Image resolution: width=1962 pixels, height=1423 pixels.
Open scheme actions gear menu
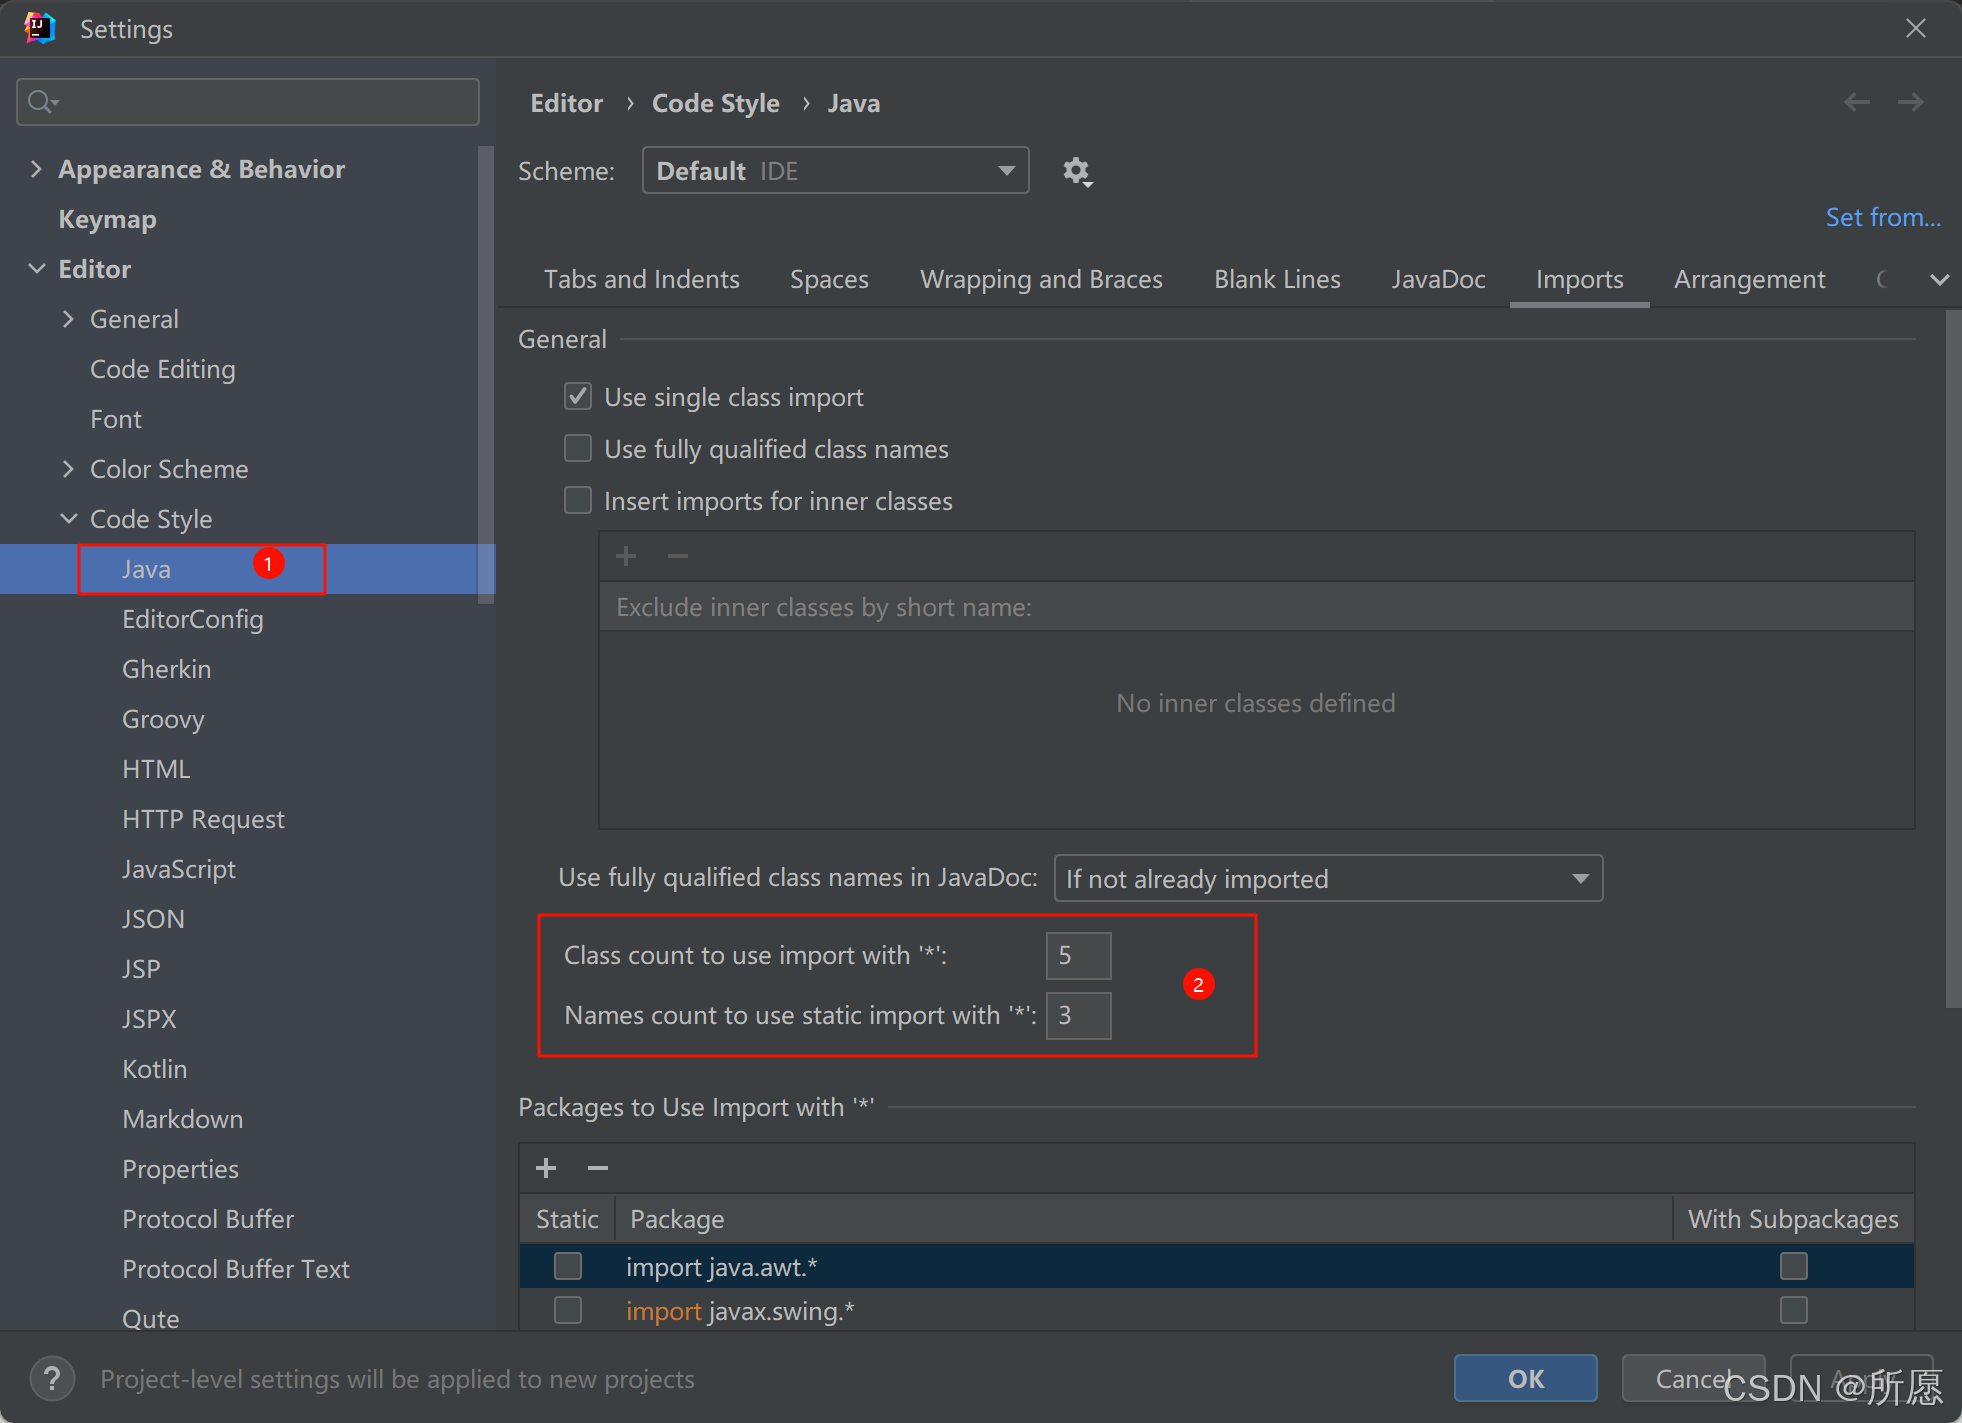click(x=1076, y=172)
